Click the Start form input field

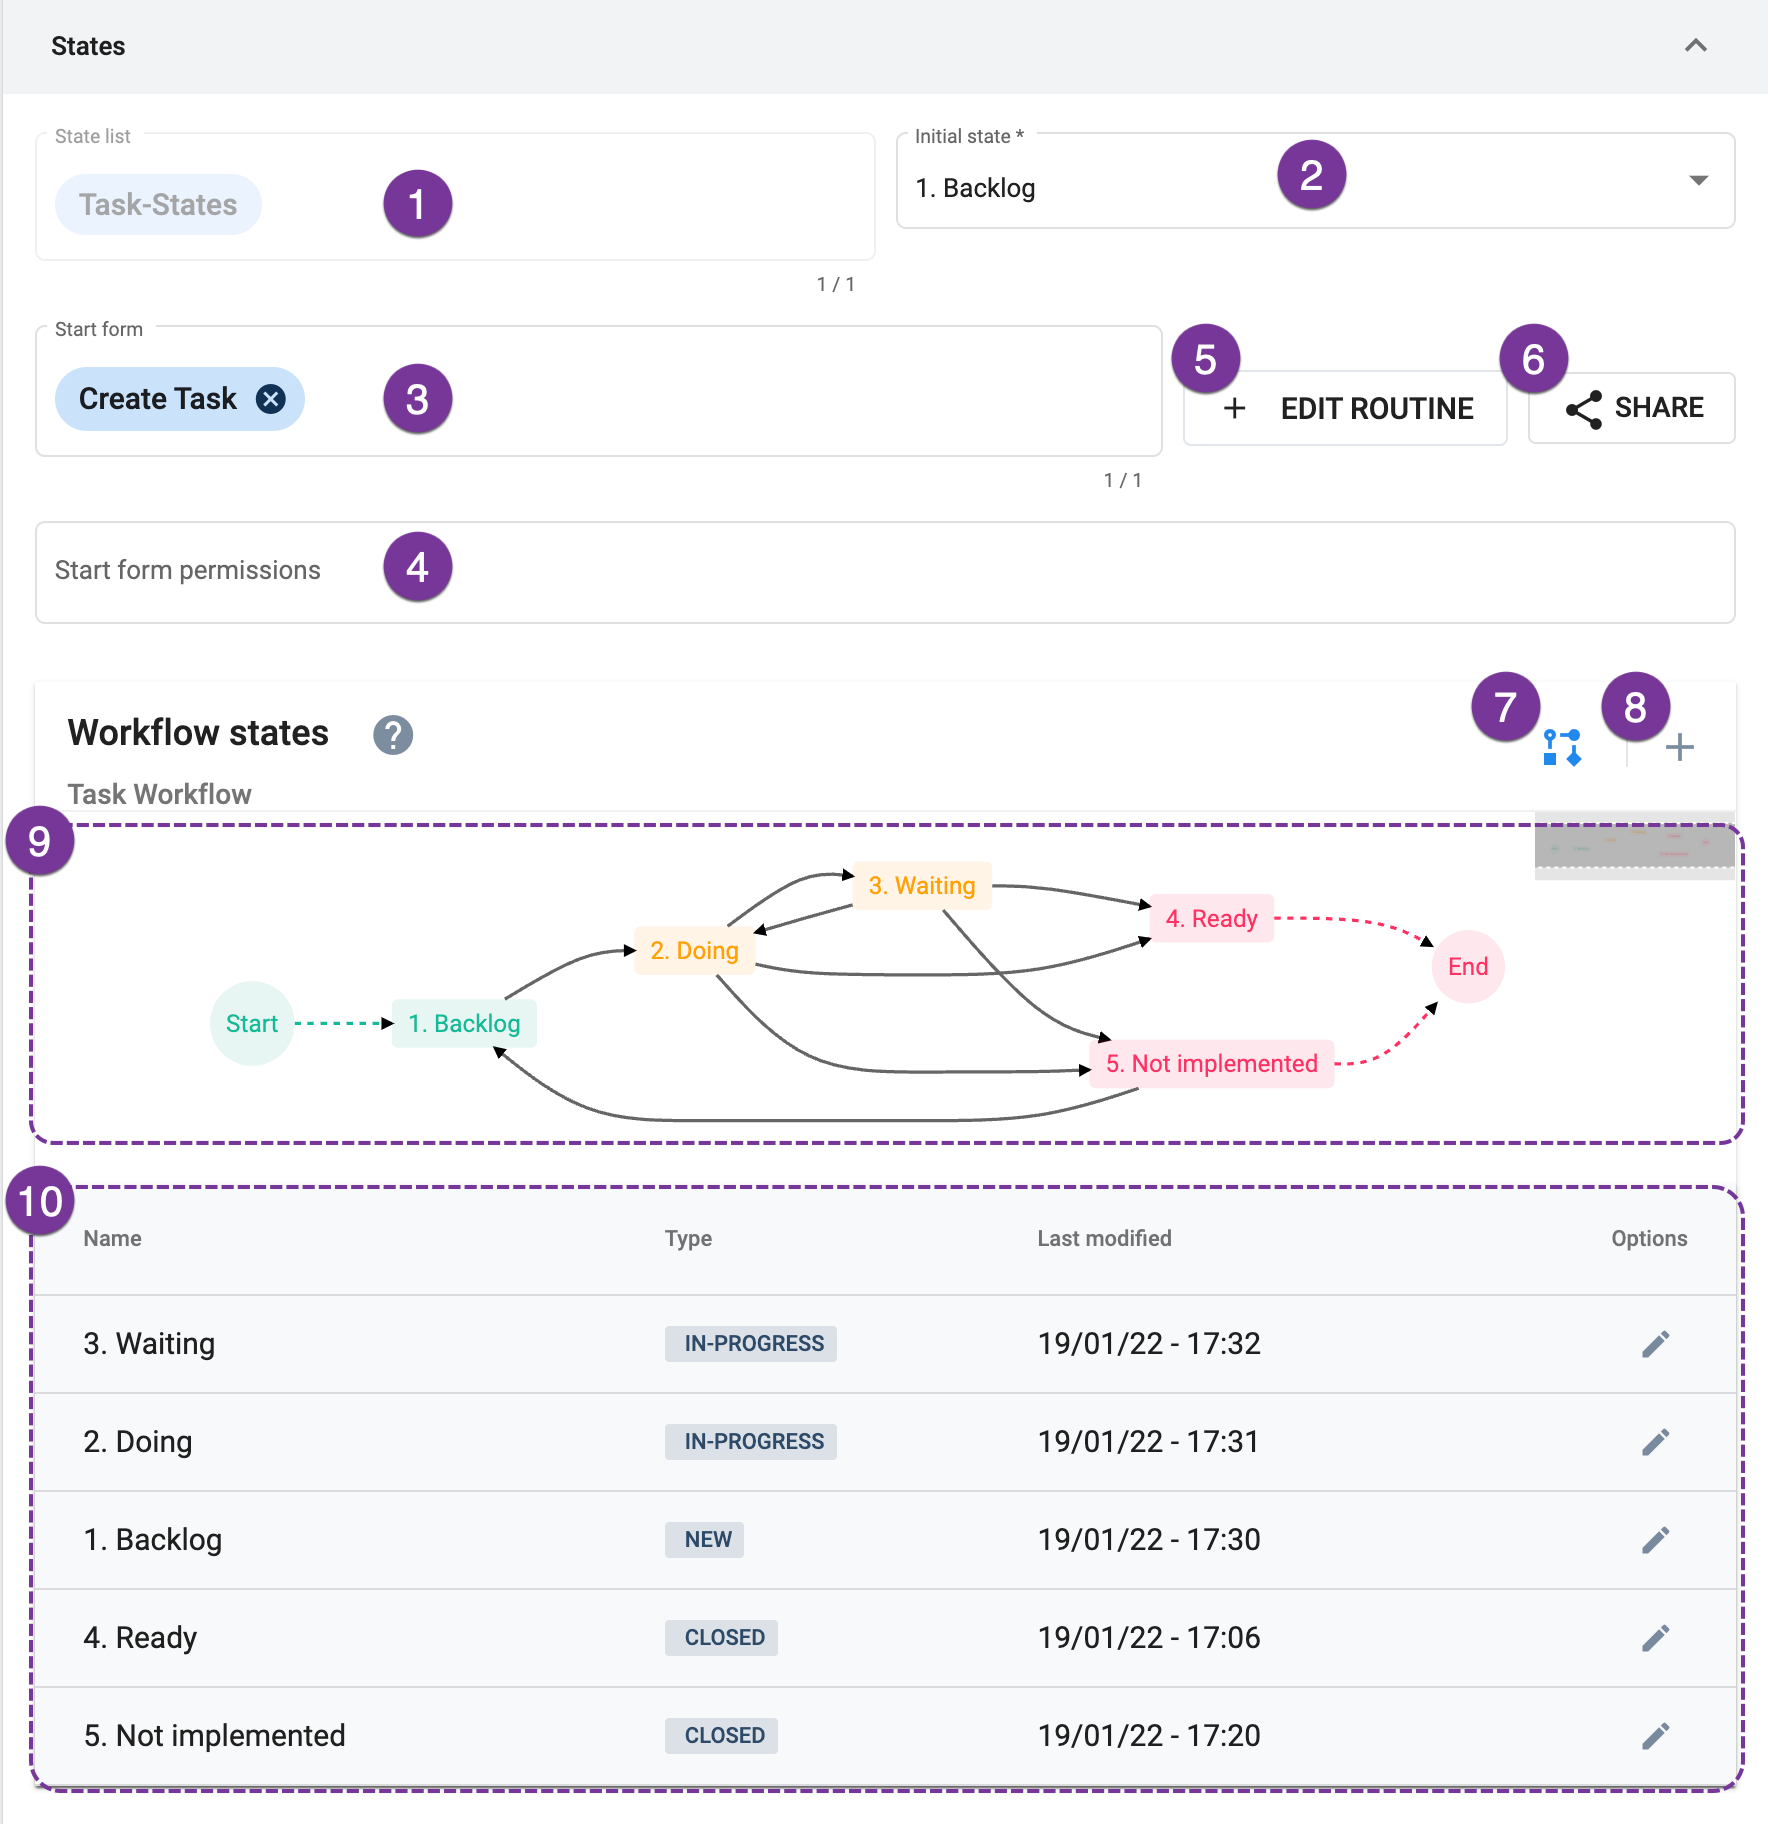click(599, 391)
